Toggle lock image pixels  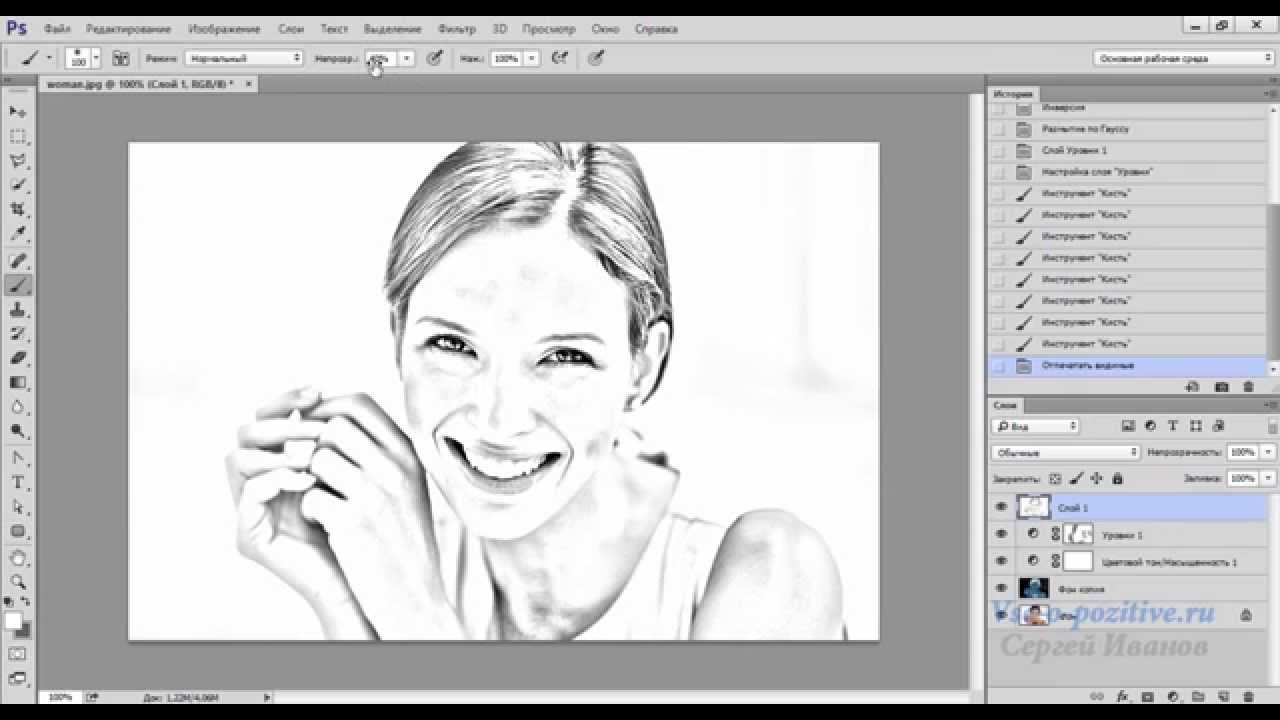click(1075, 479)
